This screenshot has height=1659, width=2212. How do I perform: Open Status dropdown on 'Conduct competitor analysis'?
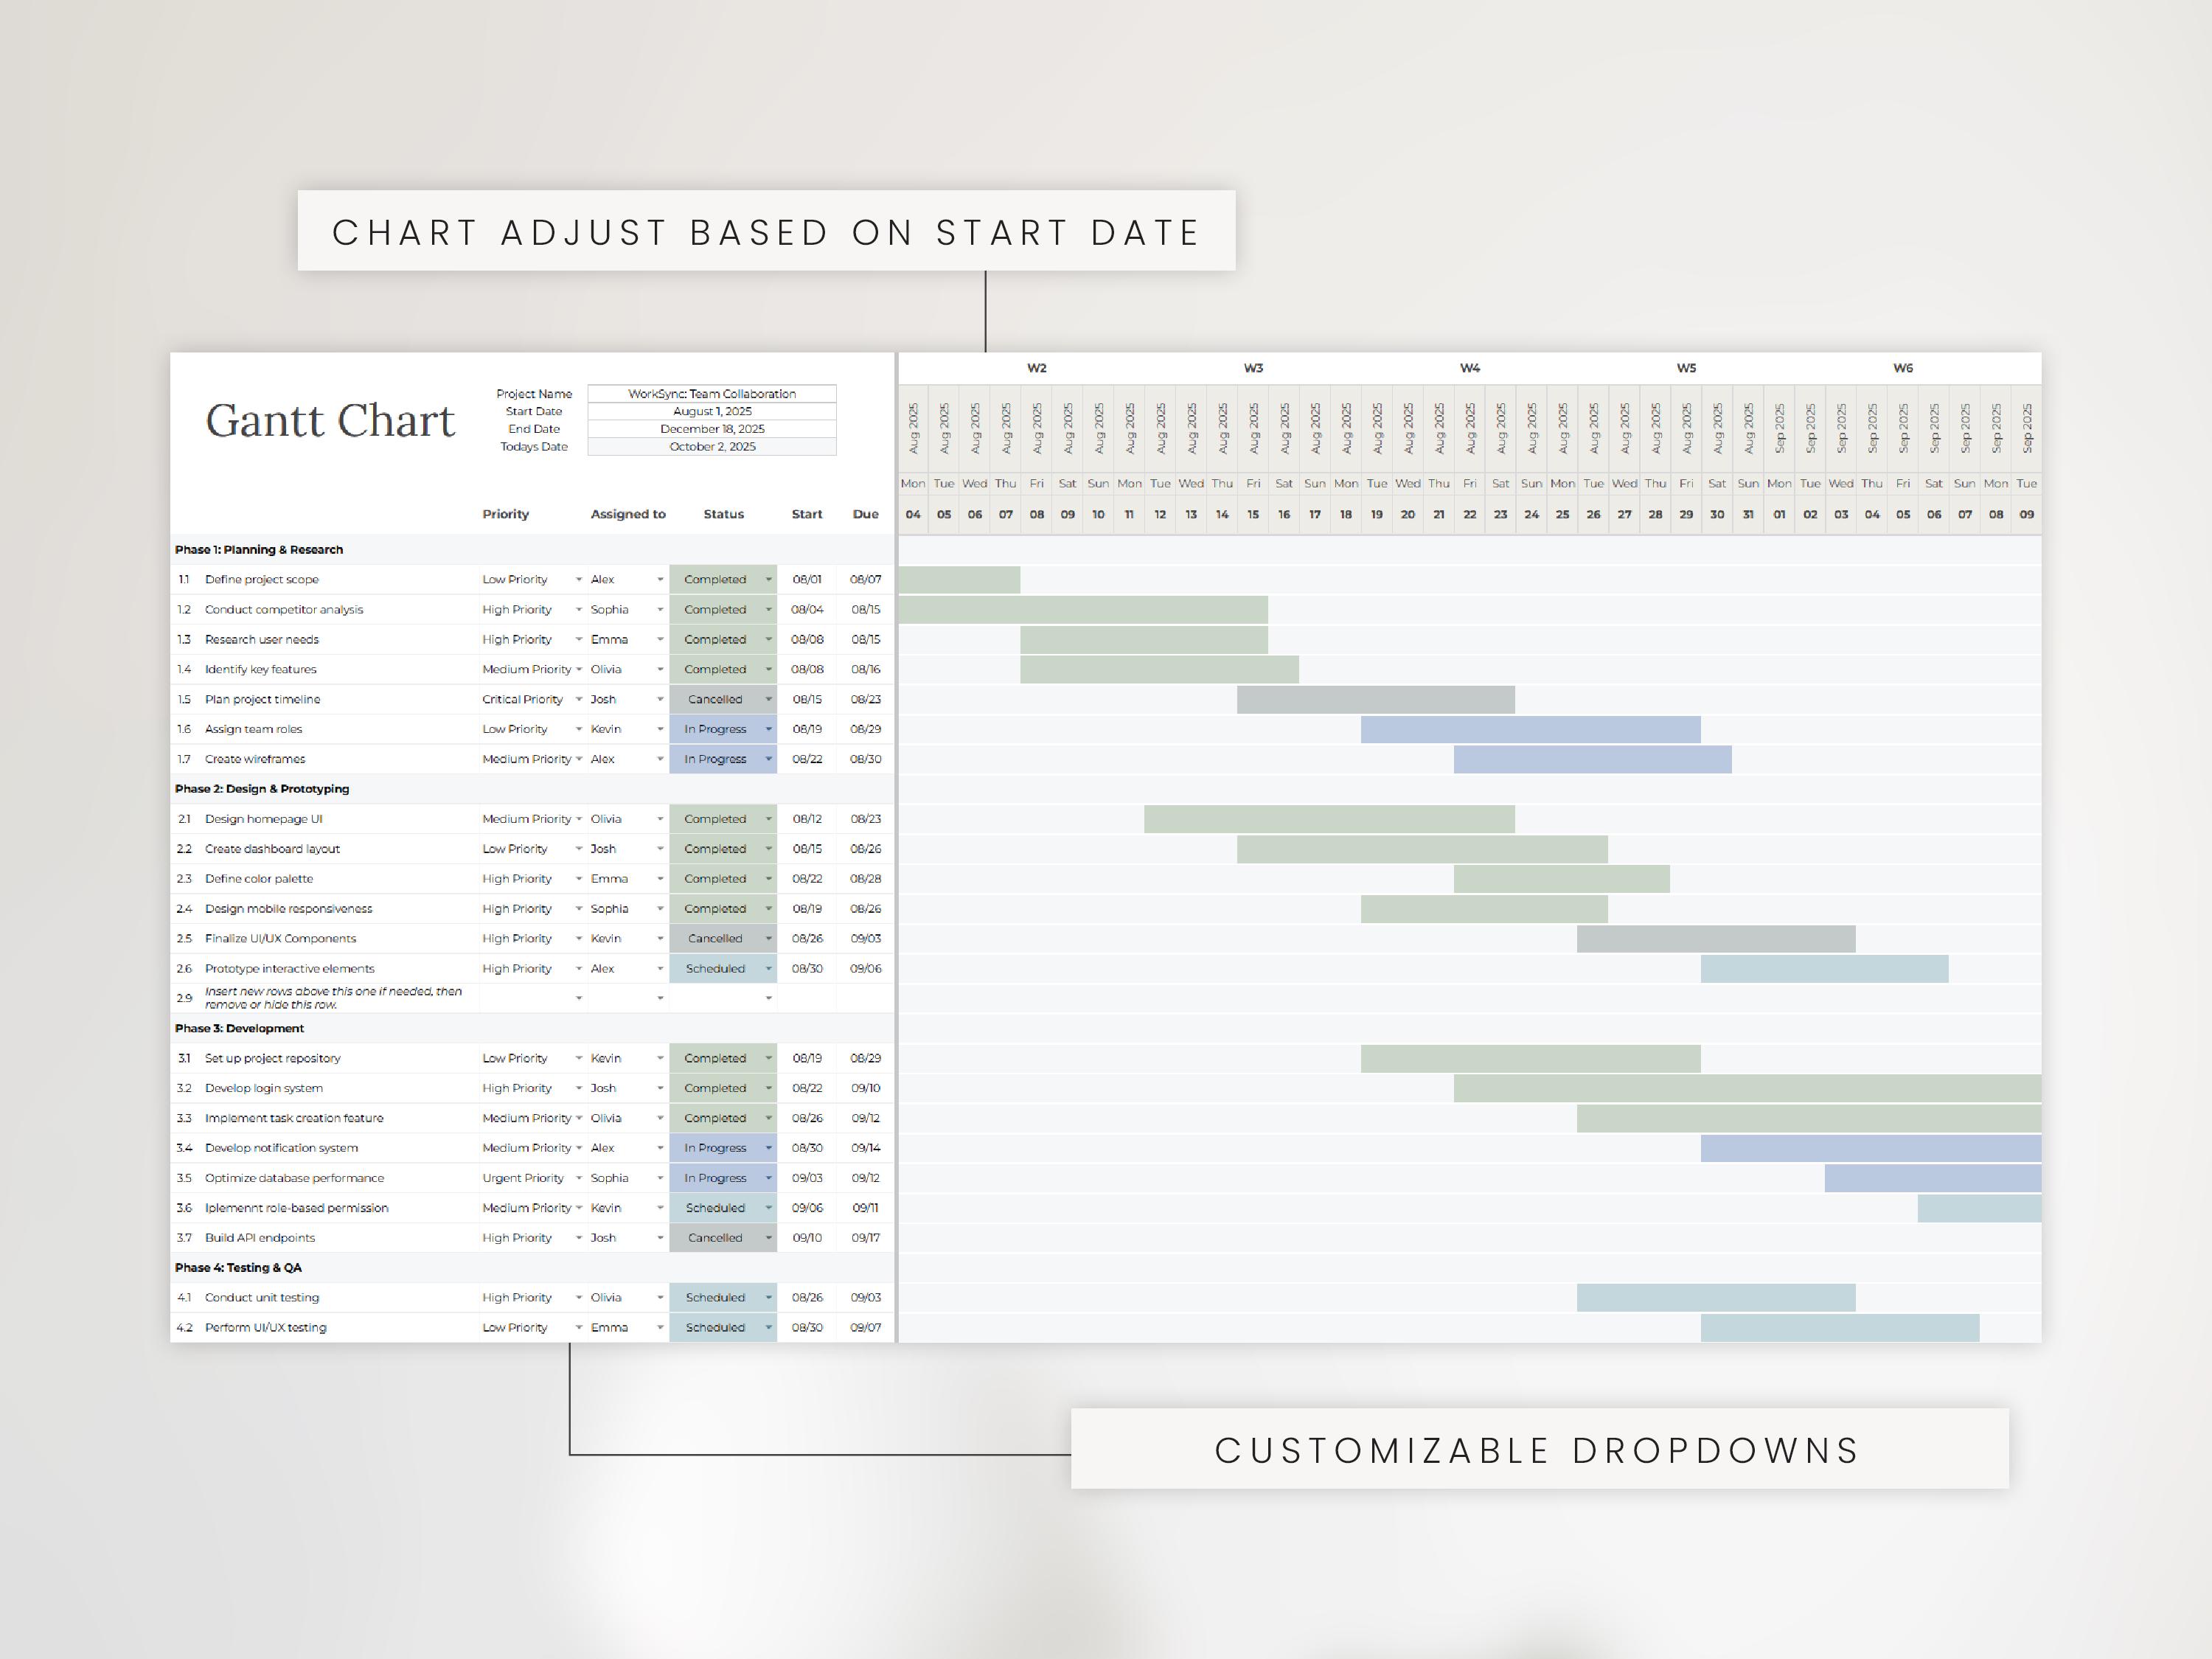pyautogui.click(x=768, y=609)
